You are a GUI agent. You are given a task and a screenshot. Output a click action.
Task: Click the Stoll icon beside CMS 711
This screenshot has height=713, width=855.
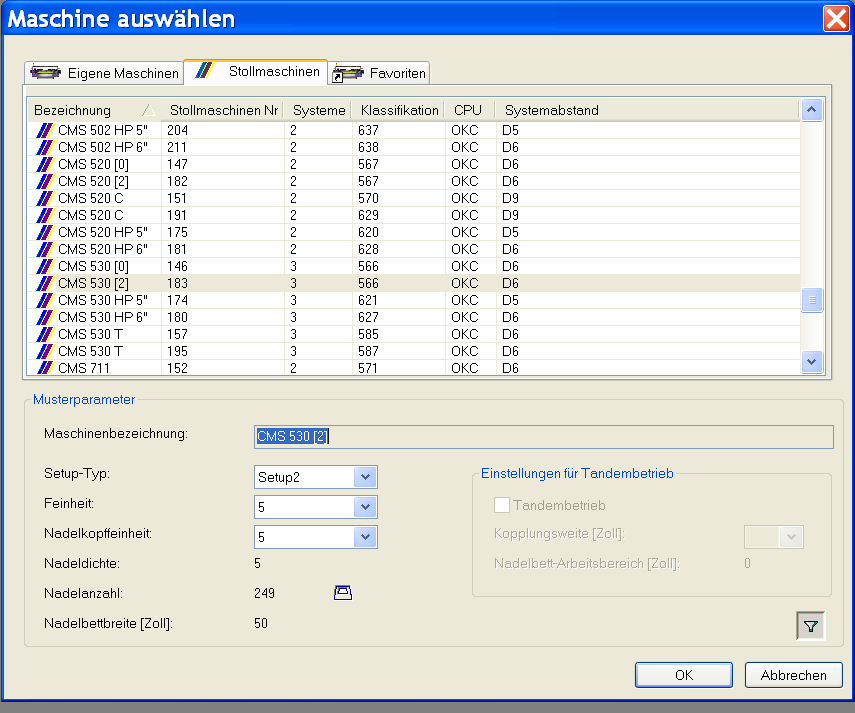44,368
